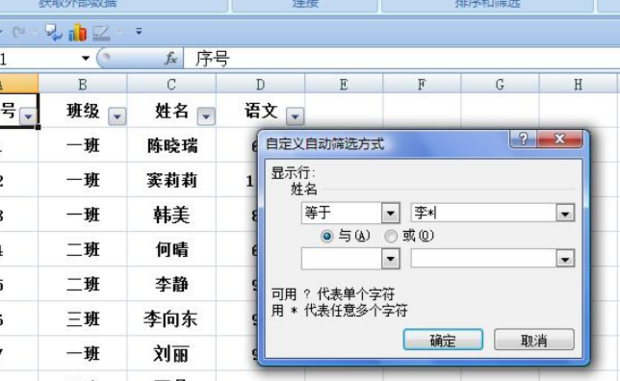Image resolution: width=620 pixels, height=381 pixels.
Task: Select column H header
Action: (578, 84)
